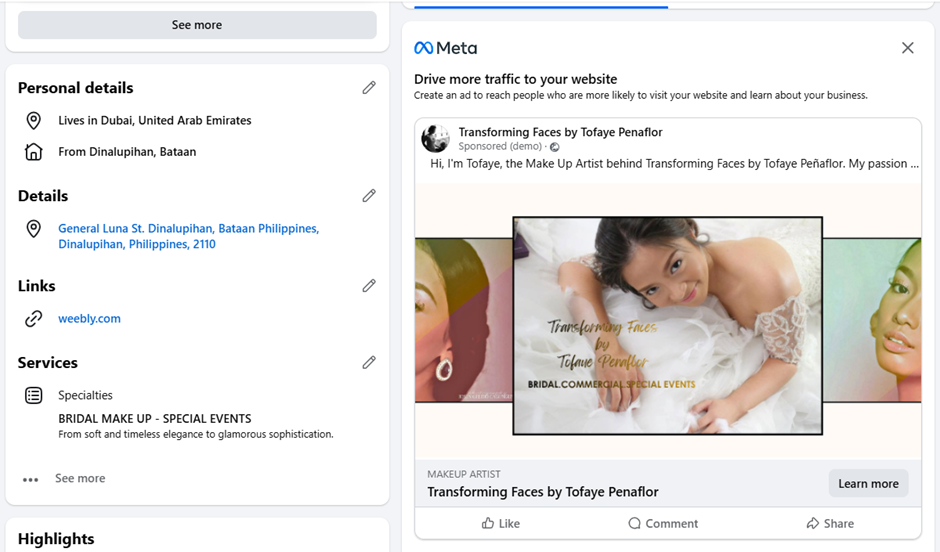This screenshot has width=940, height=552.
Task: Click location pin beside Lives in Dubai
Action: (x=34, y=120)
